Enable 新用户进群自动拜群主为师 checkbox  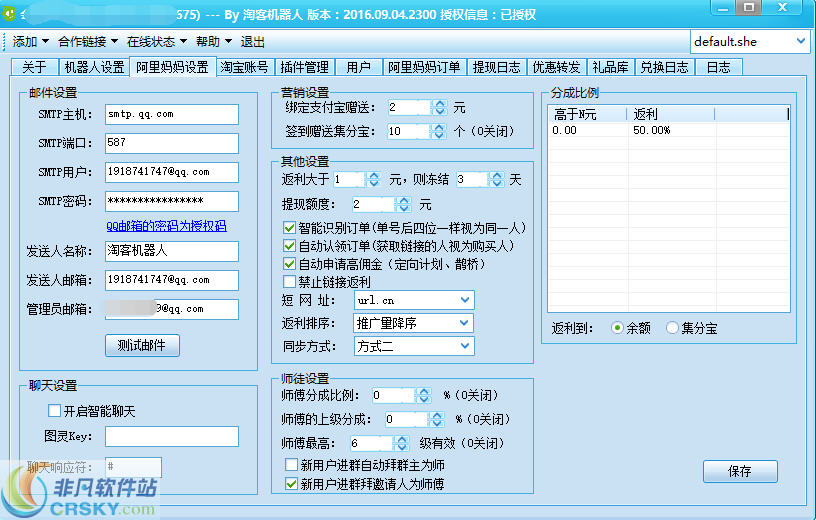(x=291, y=464)
